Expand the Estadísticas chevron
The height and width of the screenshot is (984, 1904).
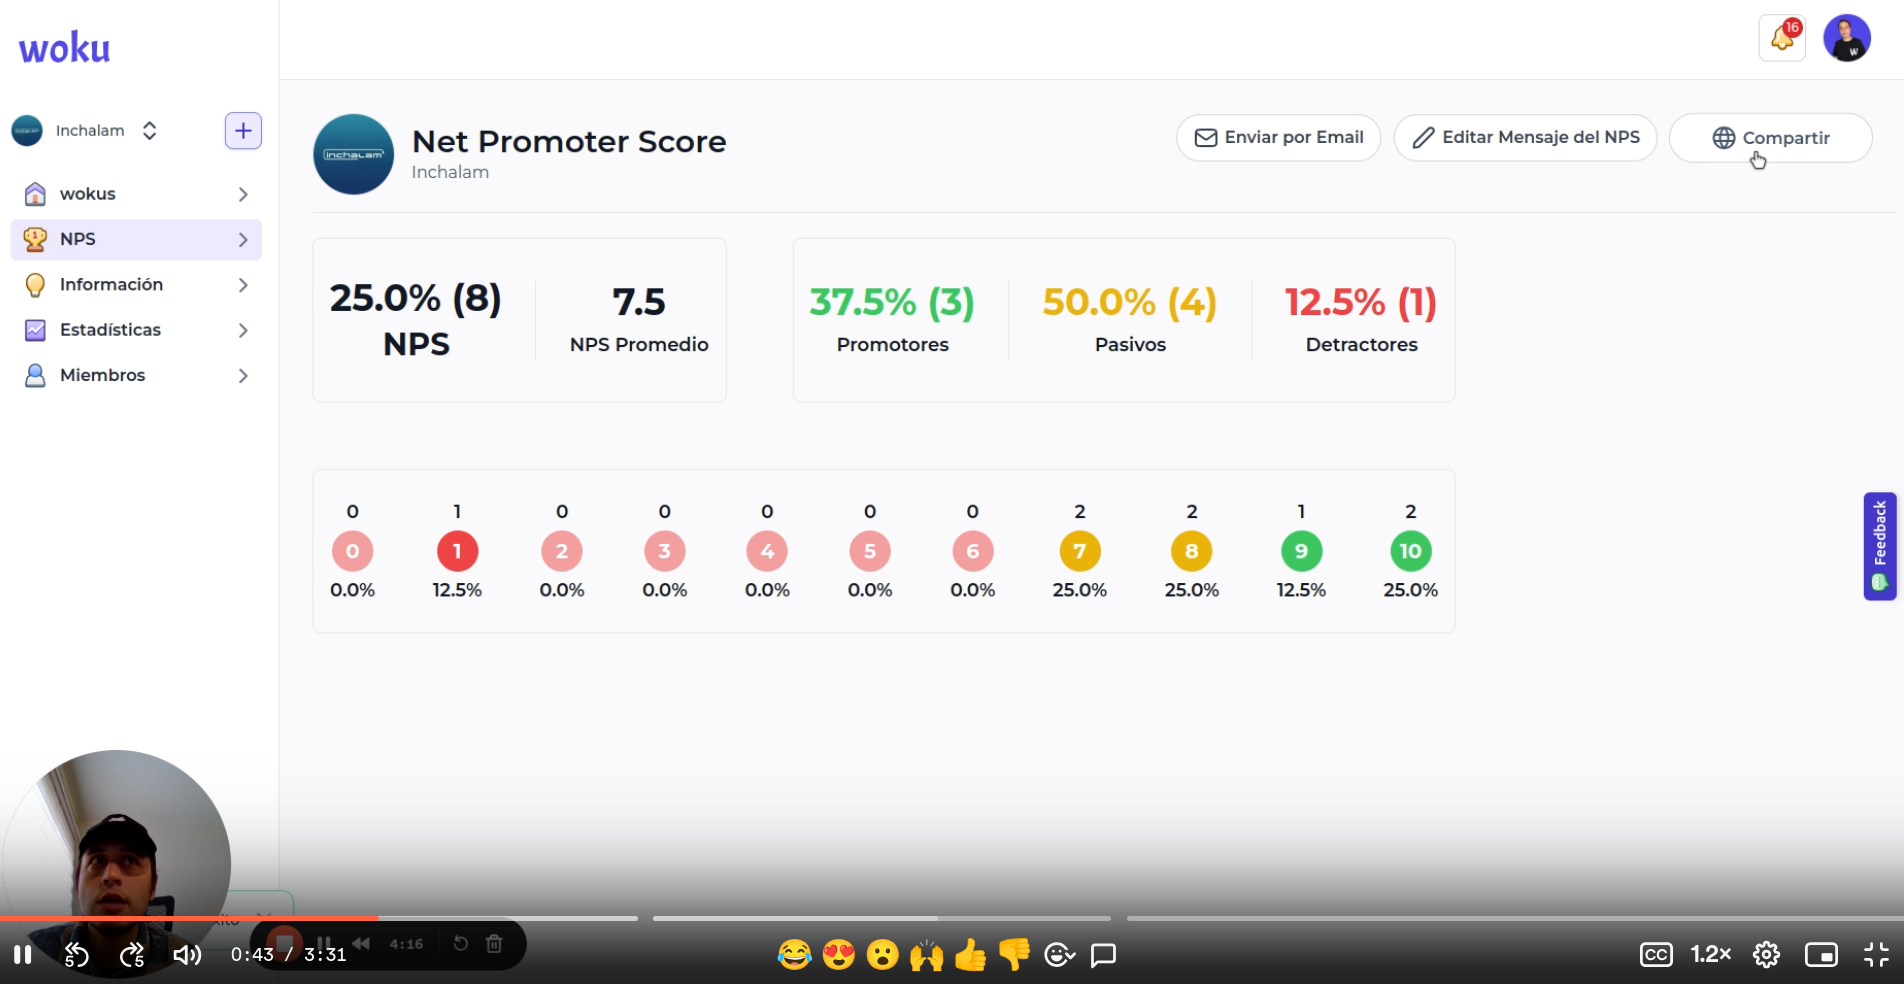tap(243, 330)
